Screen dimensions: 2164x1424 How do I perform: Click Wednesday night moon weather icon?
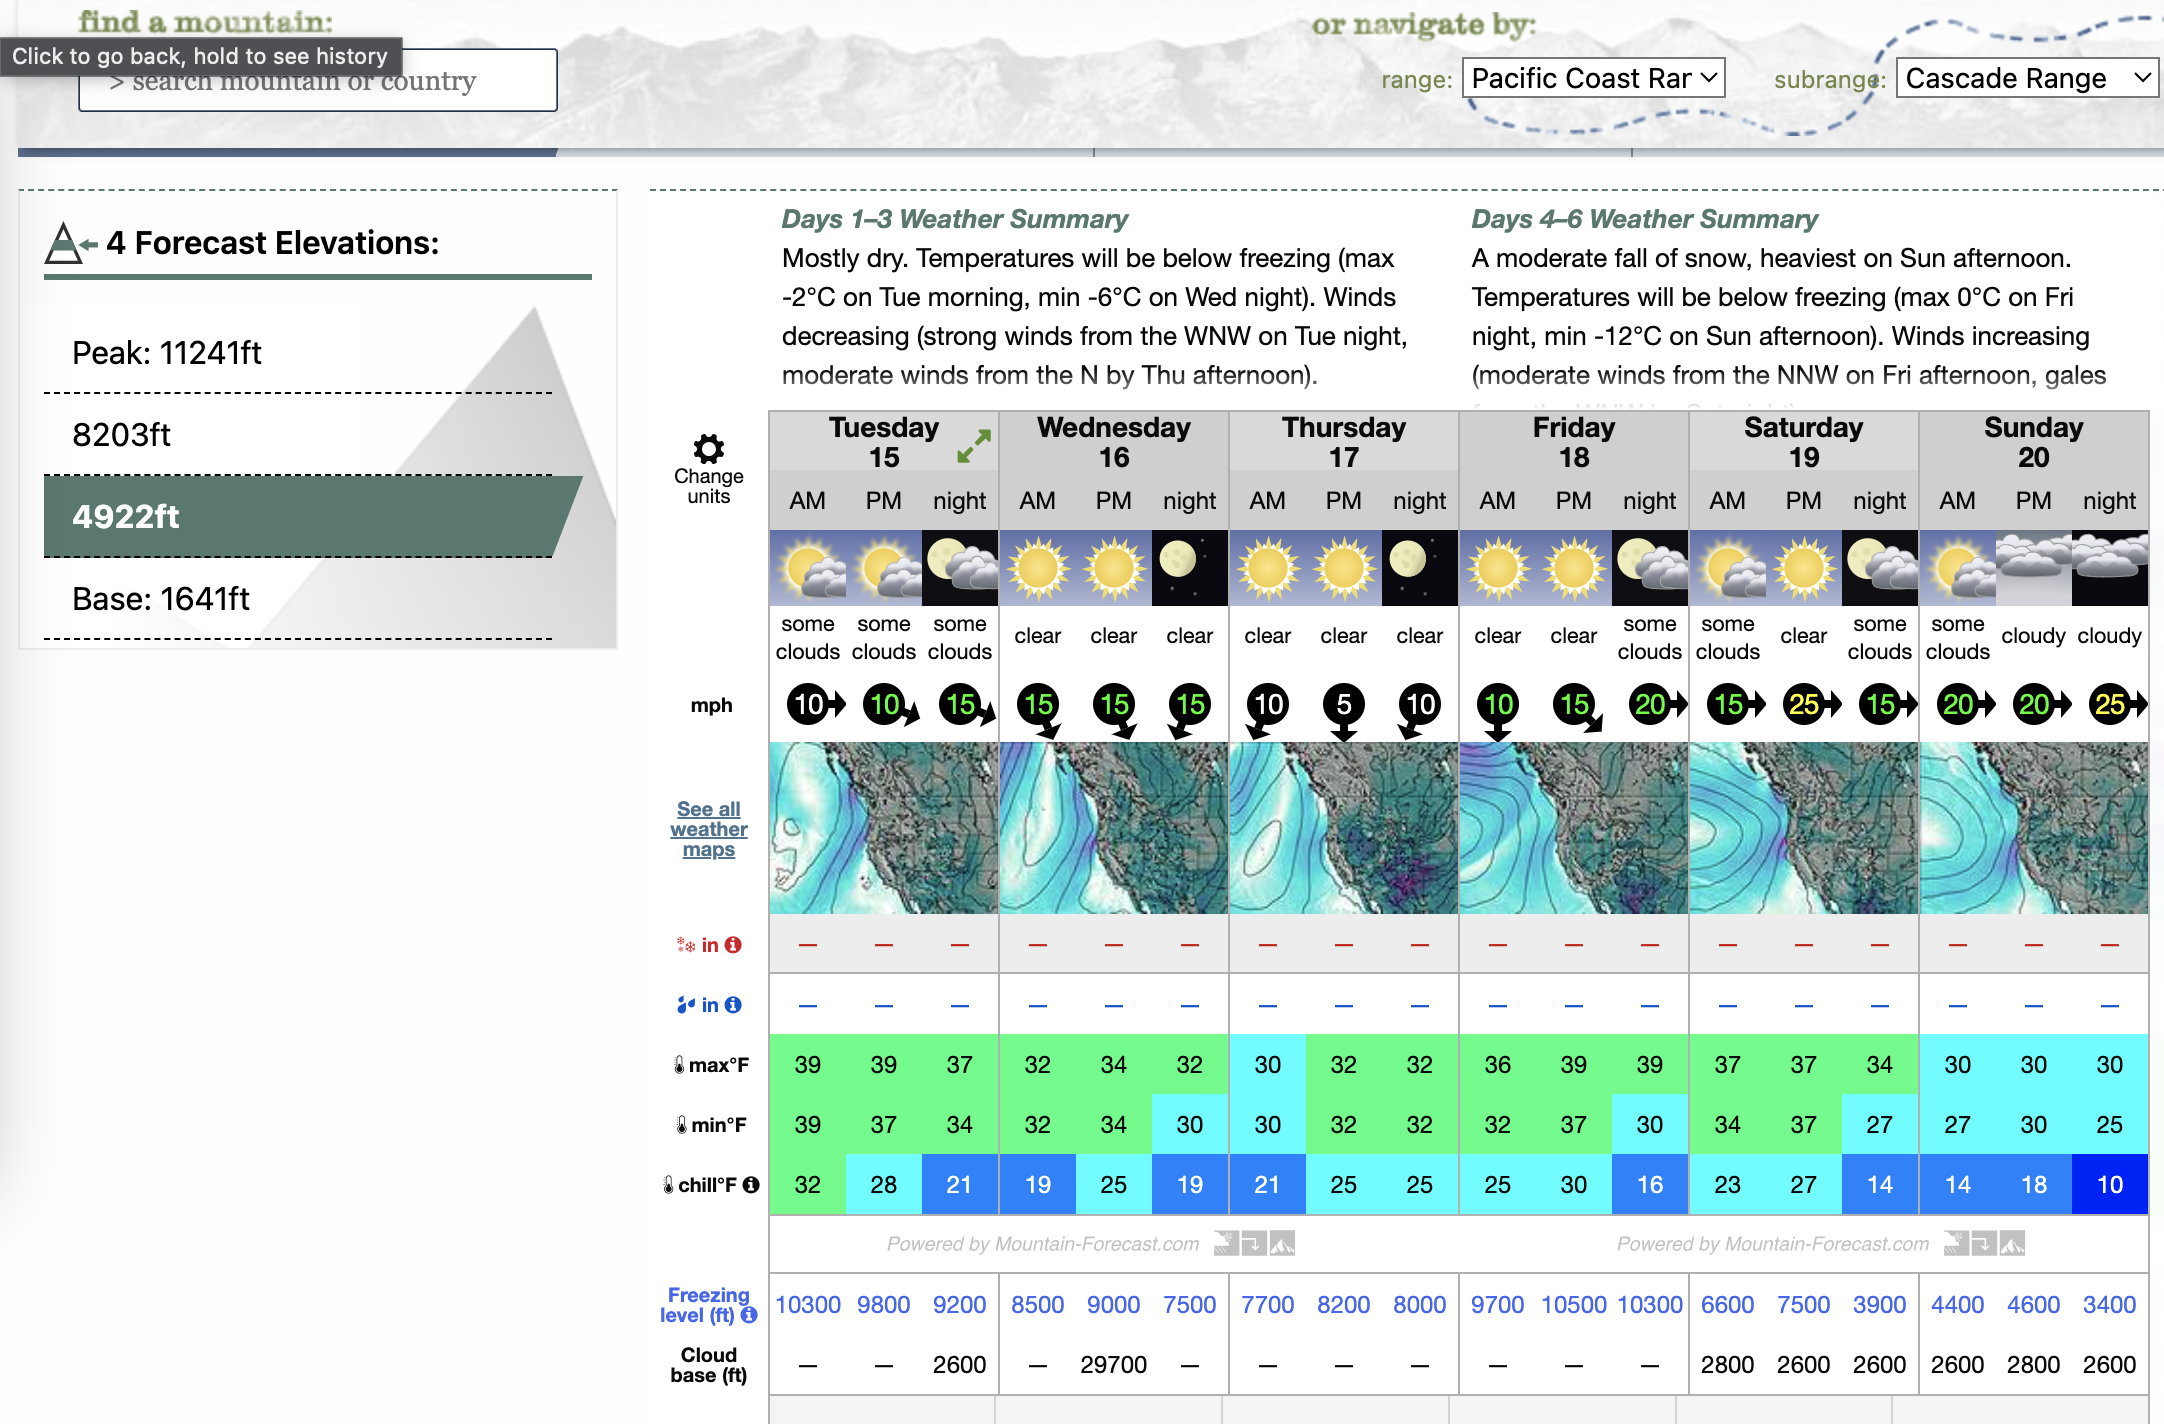point(1189,567)
